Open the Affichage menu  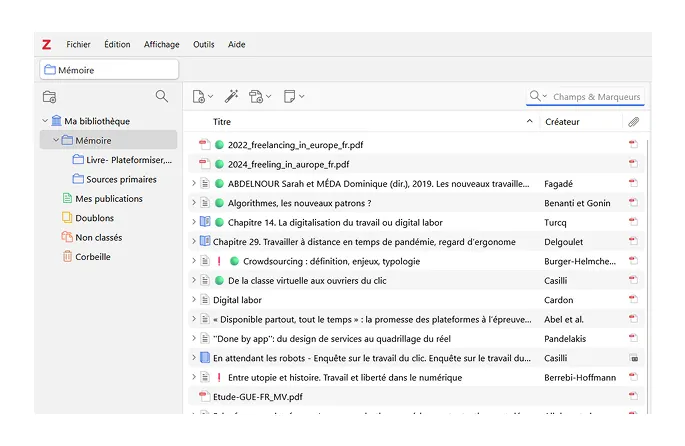point(162,44)
